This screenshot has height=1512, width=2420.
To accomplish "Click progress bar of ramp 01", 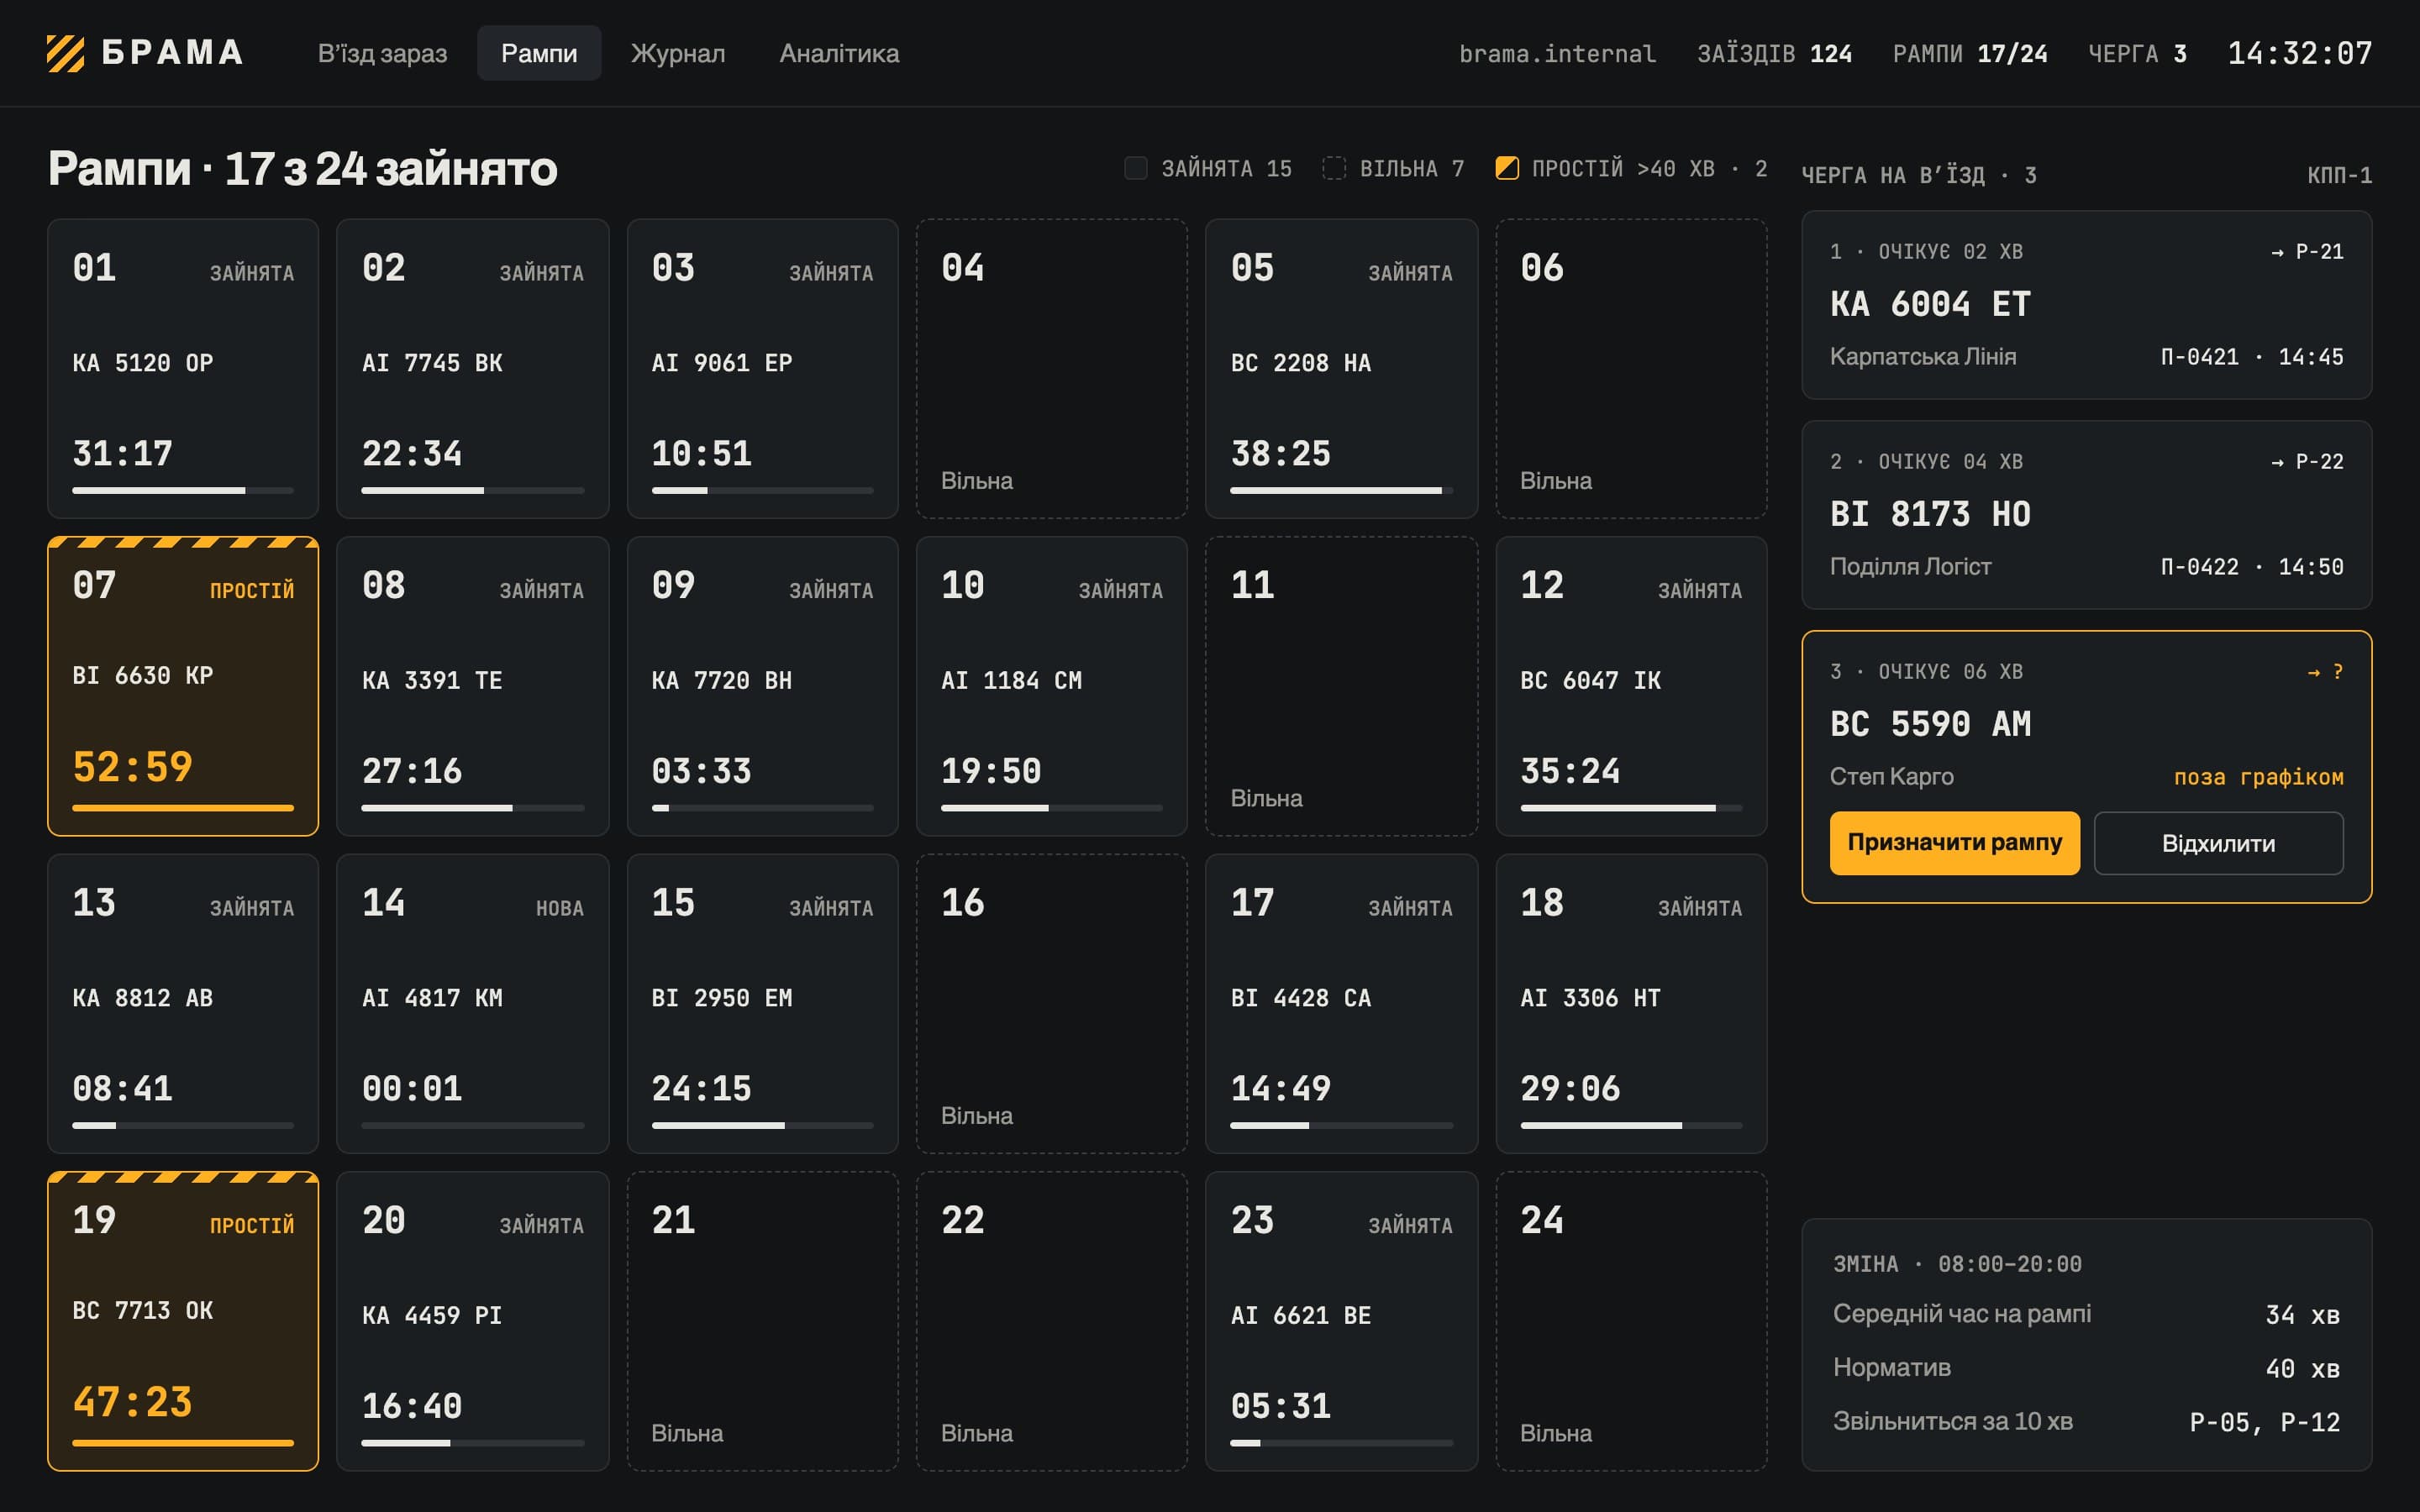I will pos(183,490).
